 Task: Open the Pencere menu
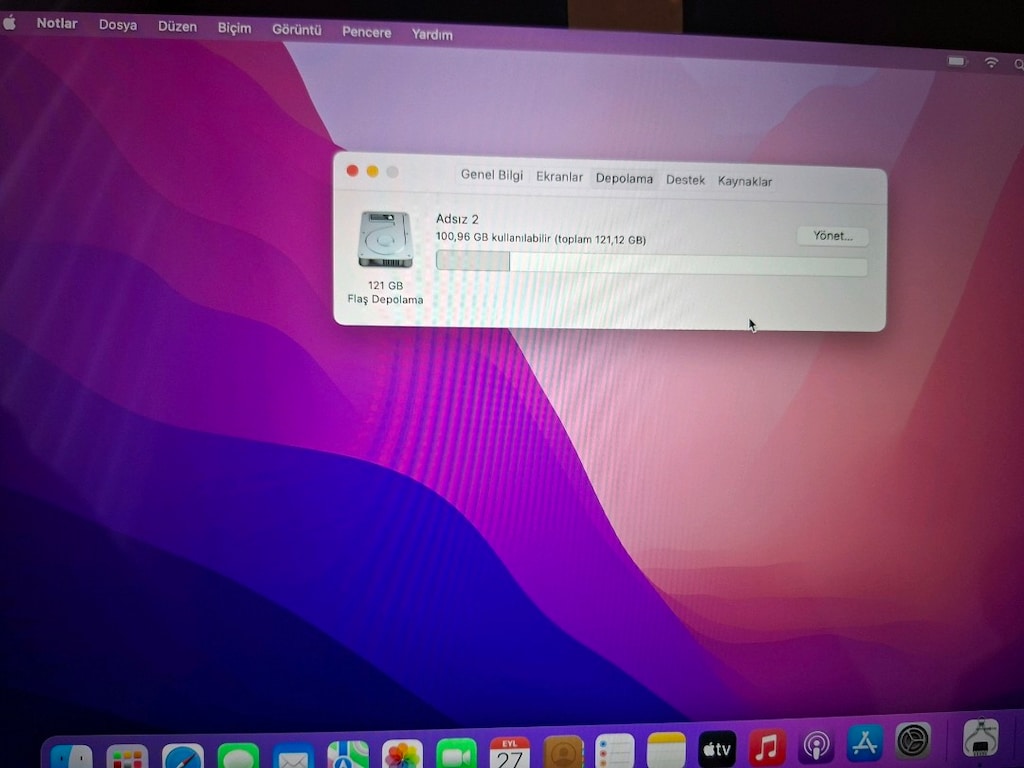tap(366, 32)
